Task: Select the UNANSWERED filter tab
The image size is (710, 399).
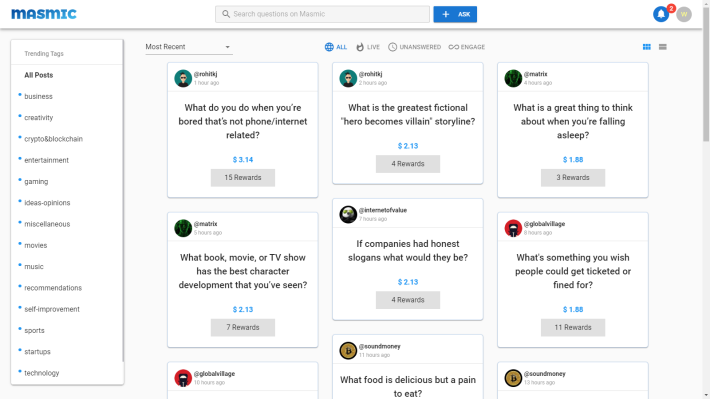Action: (414, 47)
